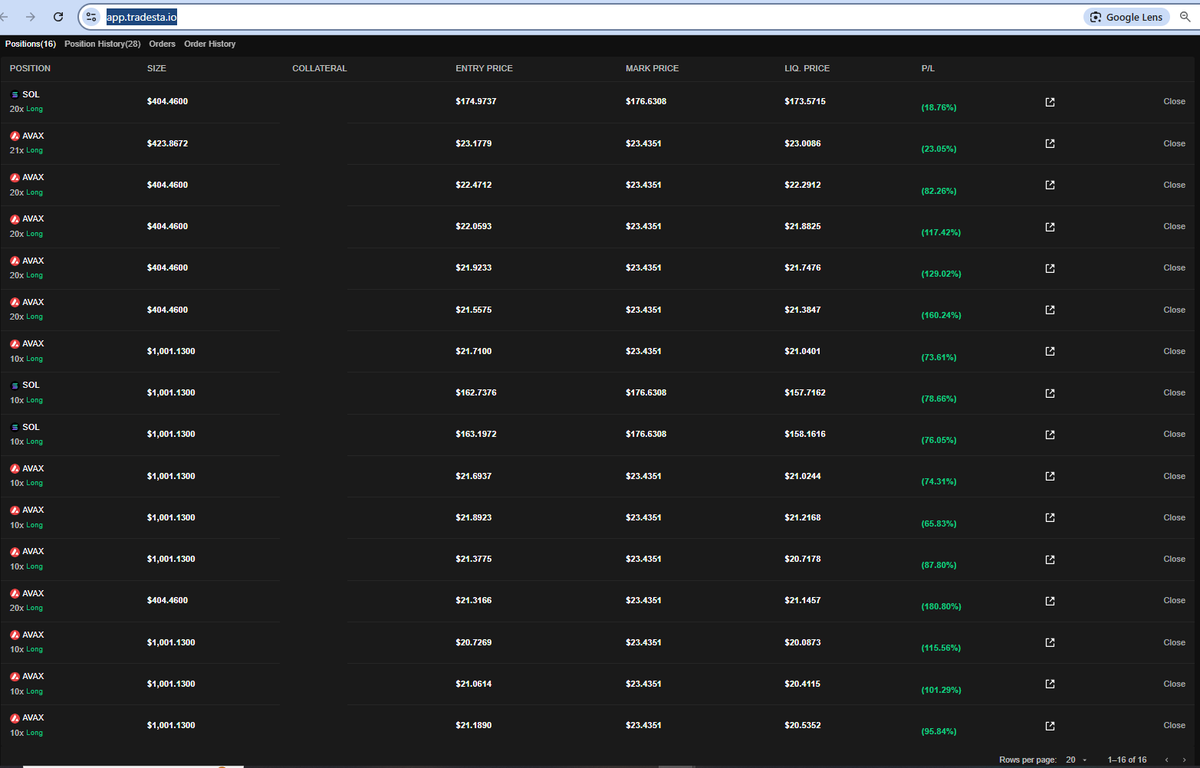Image resolution: width=1200 pixels, height=768 pixels.
Task: Open share icon for SOL $162.7376 position
Action: tap(1050, 393)
